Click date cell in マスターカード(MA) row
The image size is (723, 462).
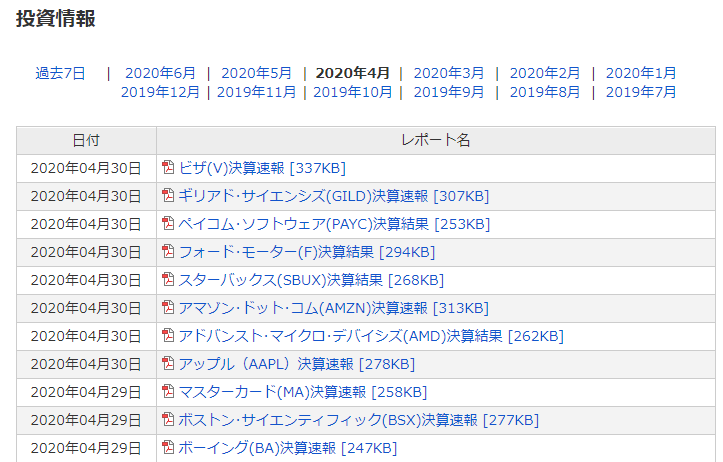[x=86, y=392]
